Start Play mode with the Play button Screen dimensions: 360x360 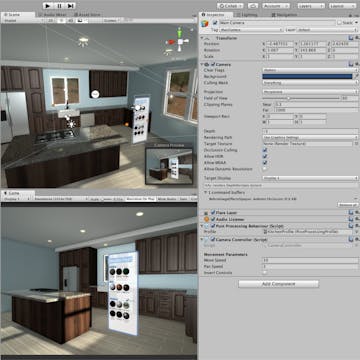48,6
